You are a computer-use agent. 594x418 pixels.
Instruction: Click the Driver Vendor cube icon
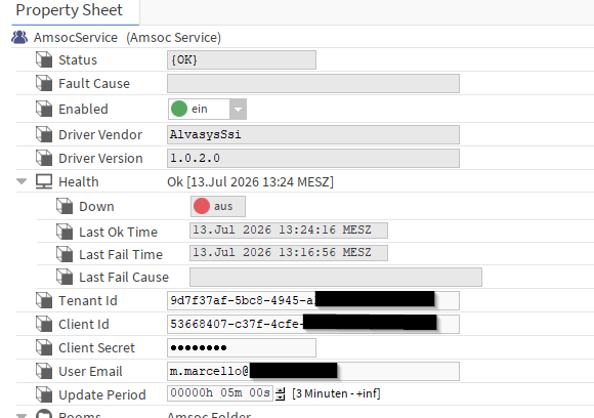coord(44,135)
